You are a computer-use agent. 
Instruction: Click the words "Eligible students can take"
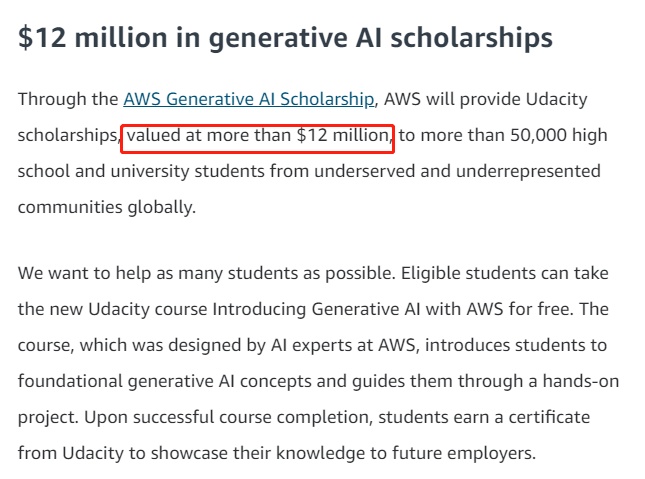click(x=505, y=273)
